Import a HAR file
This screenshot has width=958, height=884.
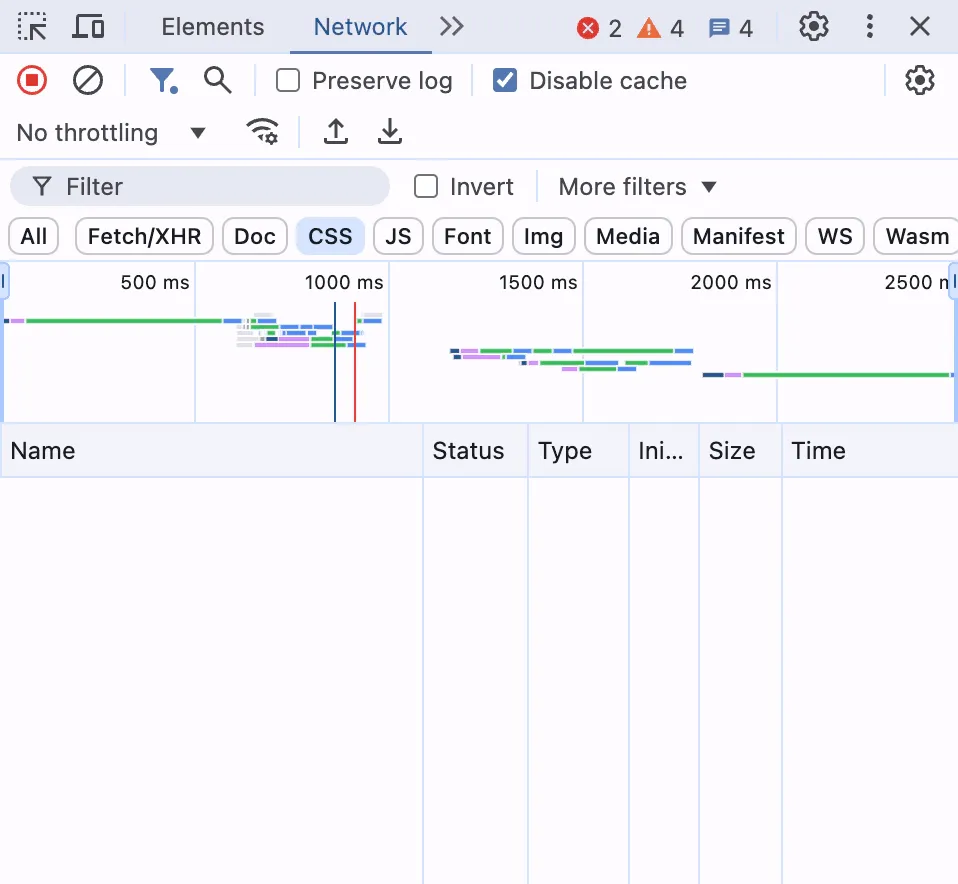[x=336, y=132]
